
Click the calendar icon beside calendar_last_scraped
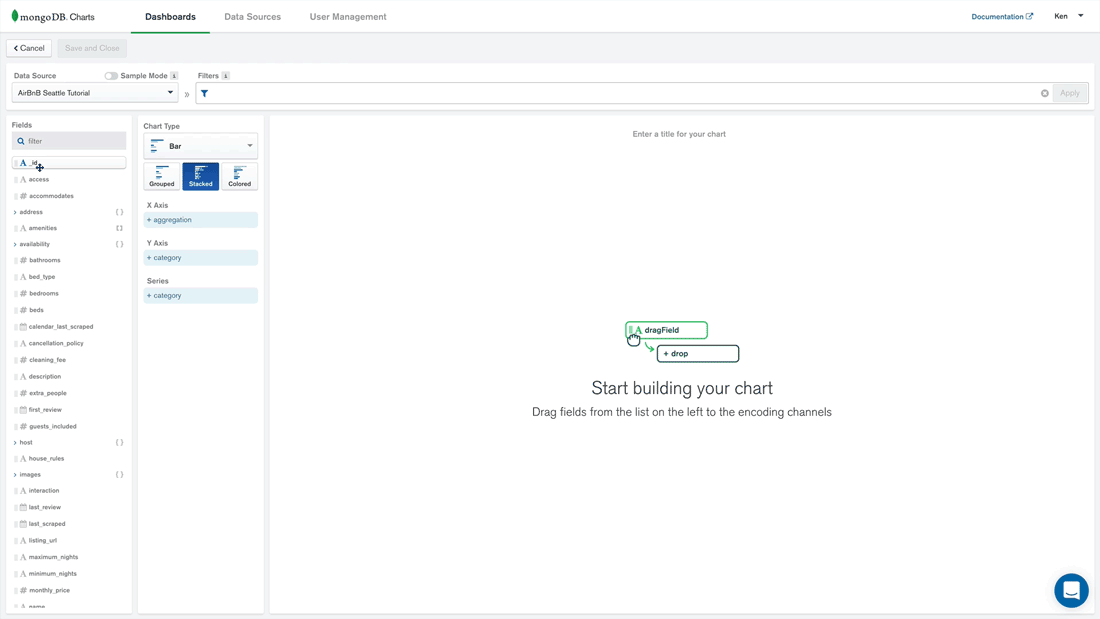point(23,326)
